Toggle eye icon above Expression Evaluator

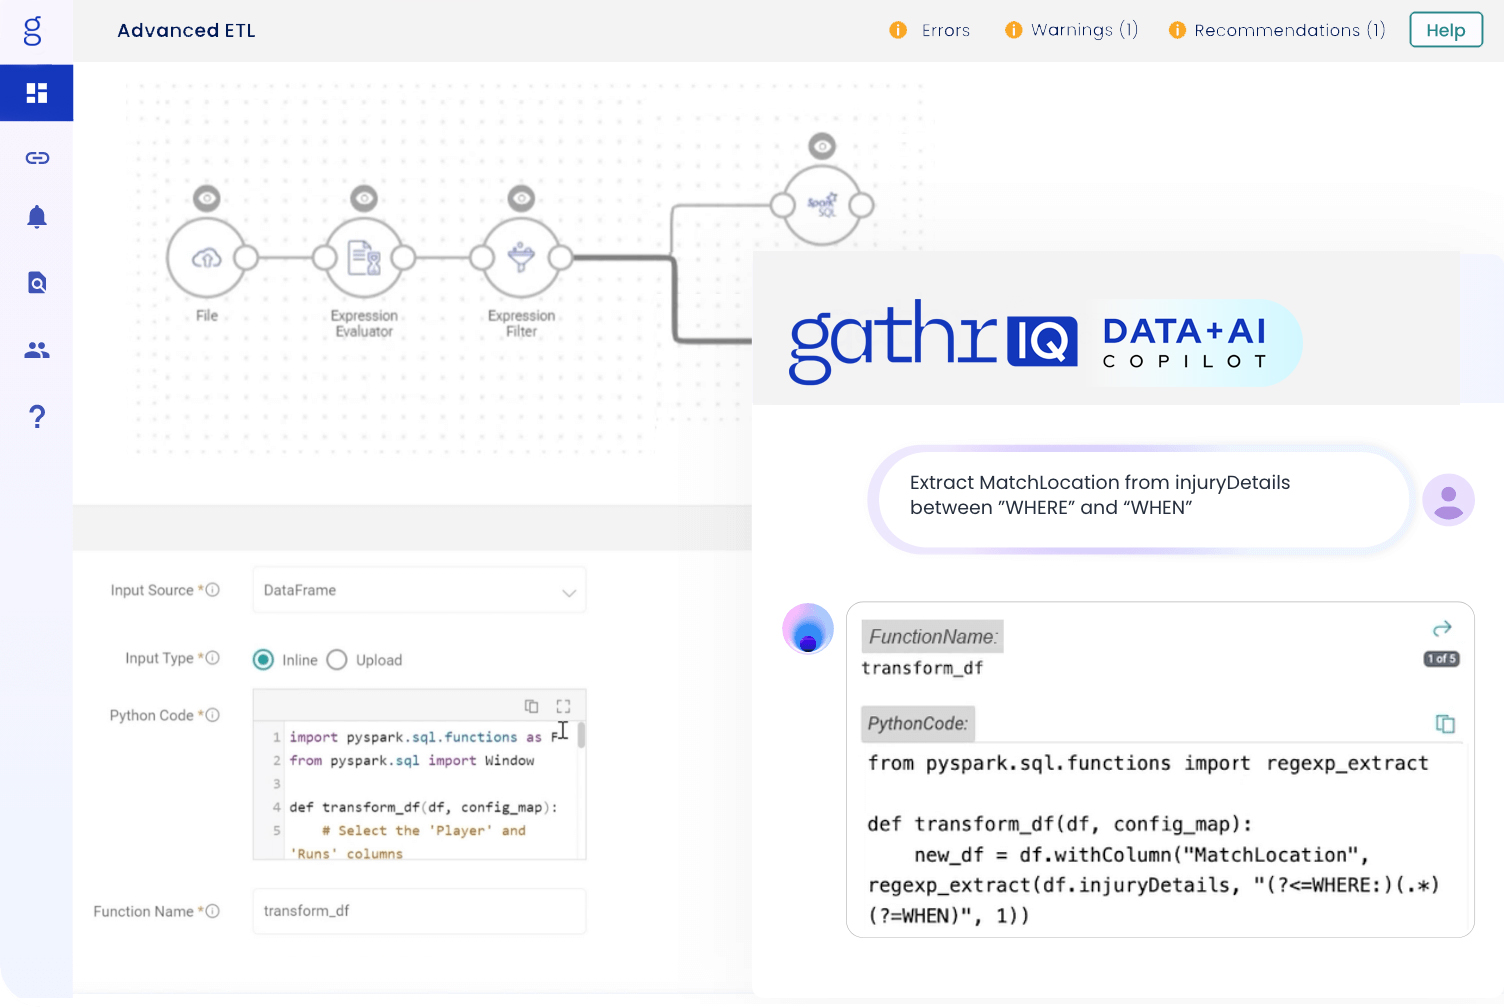(364, 198)
